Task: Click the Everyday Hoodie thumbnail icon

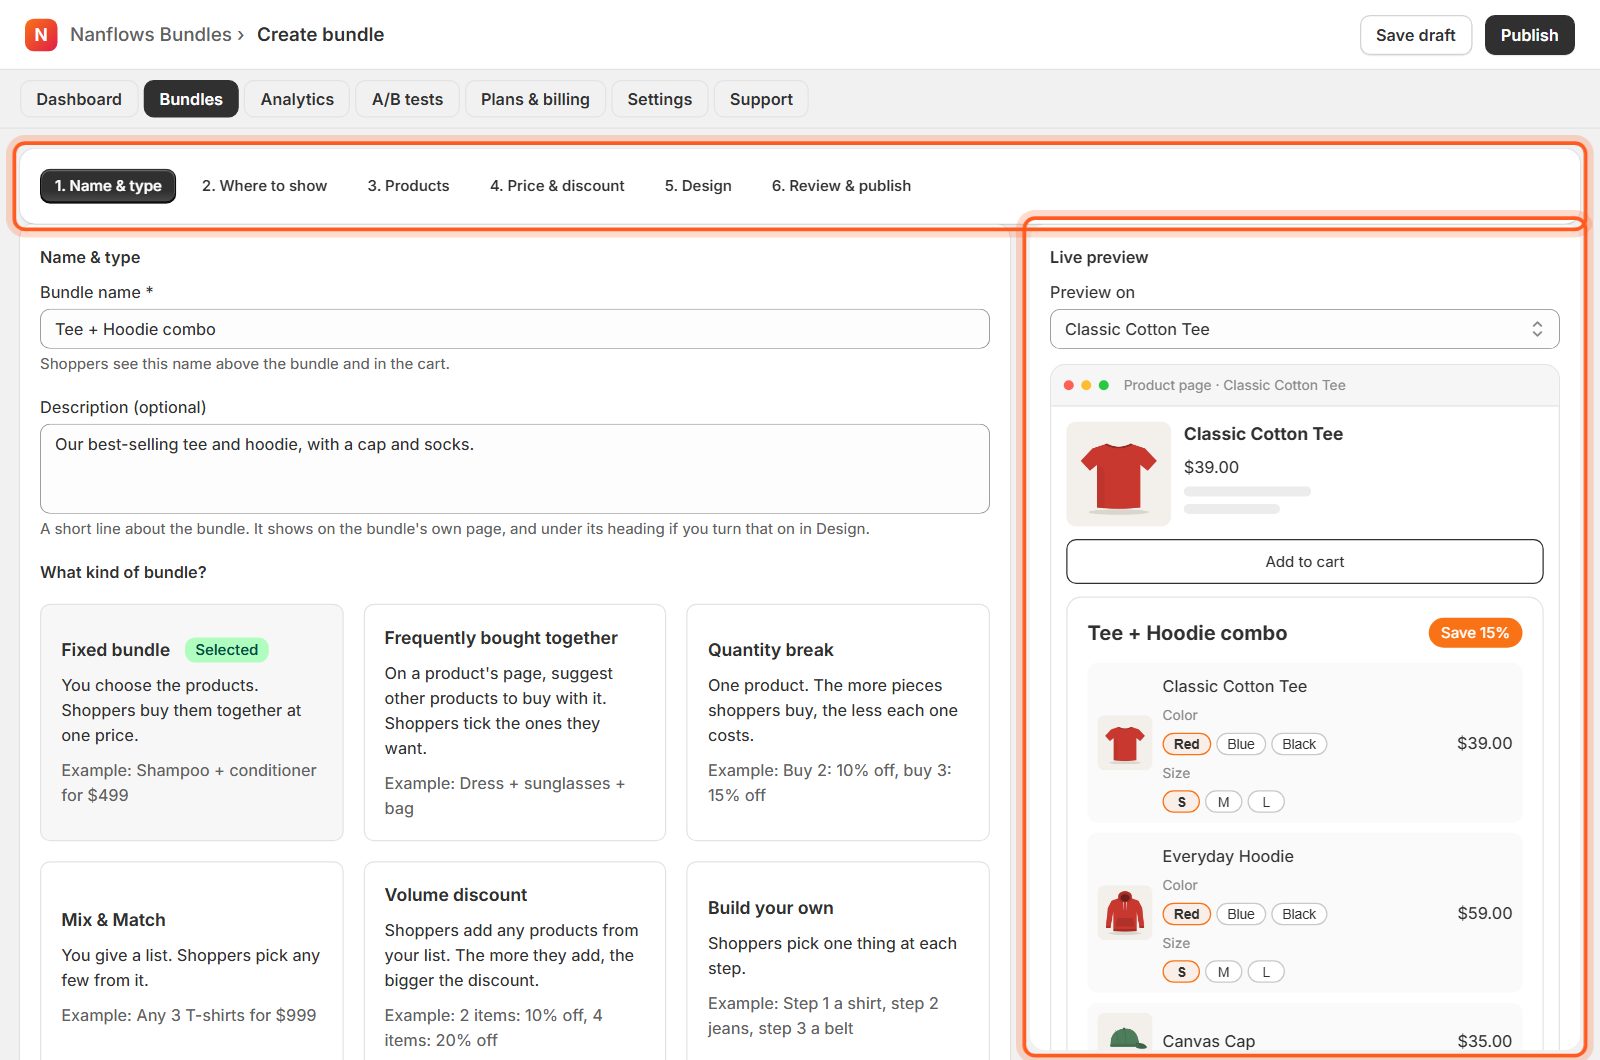Action: pos(1125,913)
